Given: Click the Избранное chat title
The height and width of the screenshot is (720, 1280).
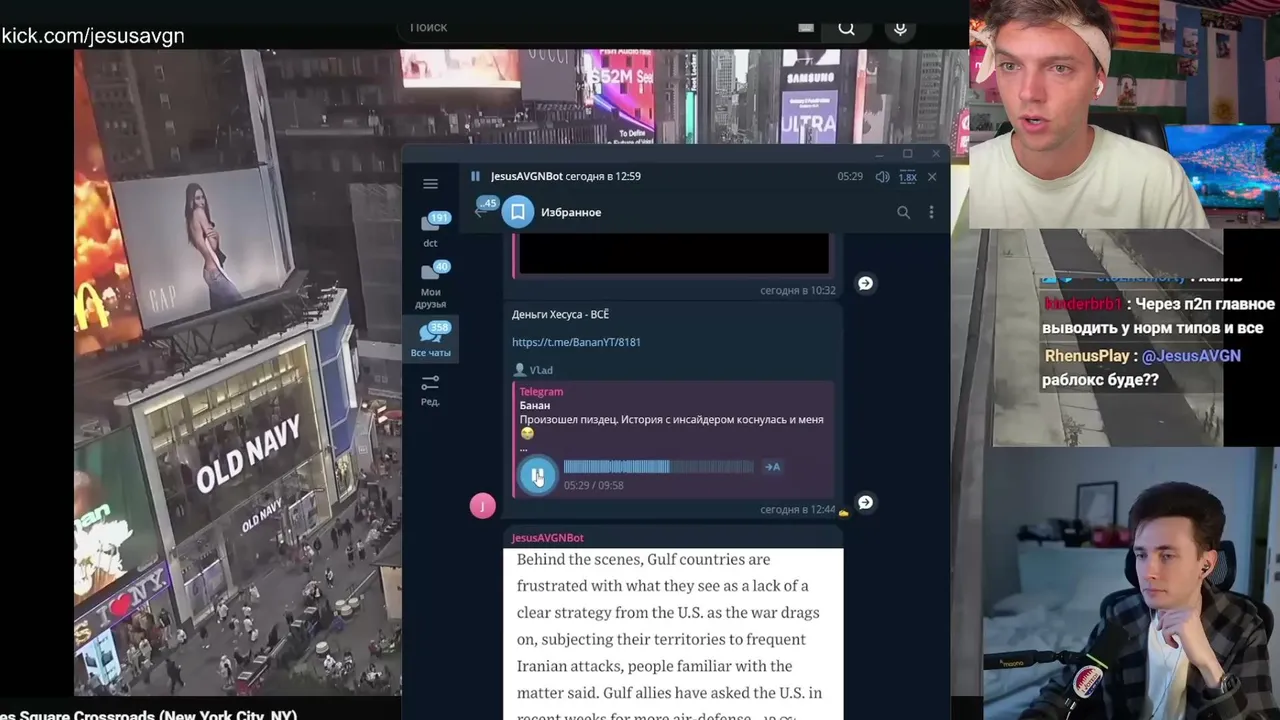Looking at the screenshot, I should [571, 212].
